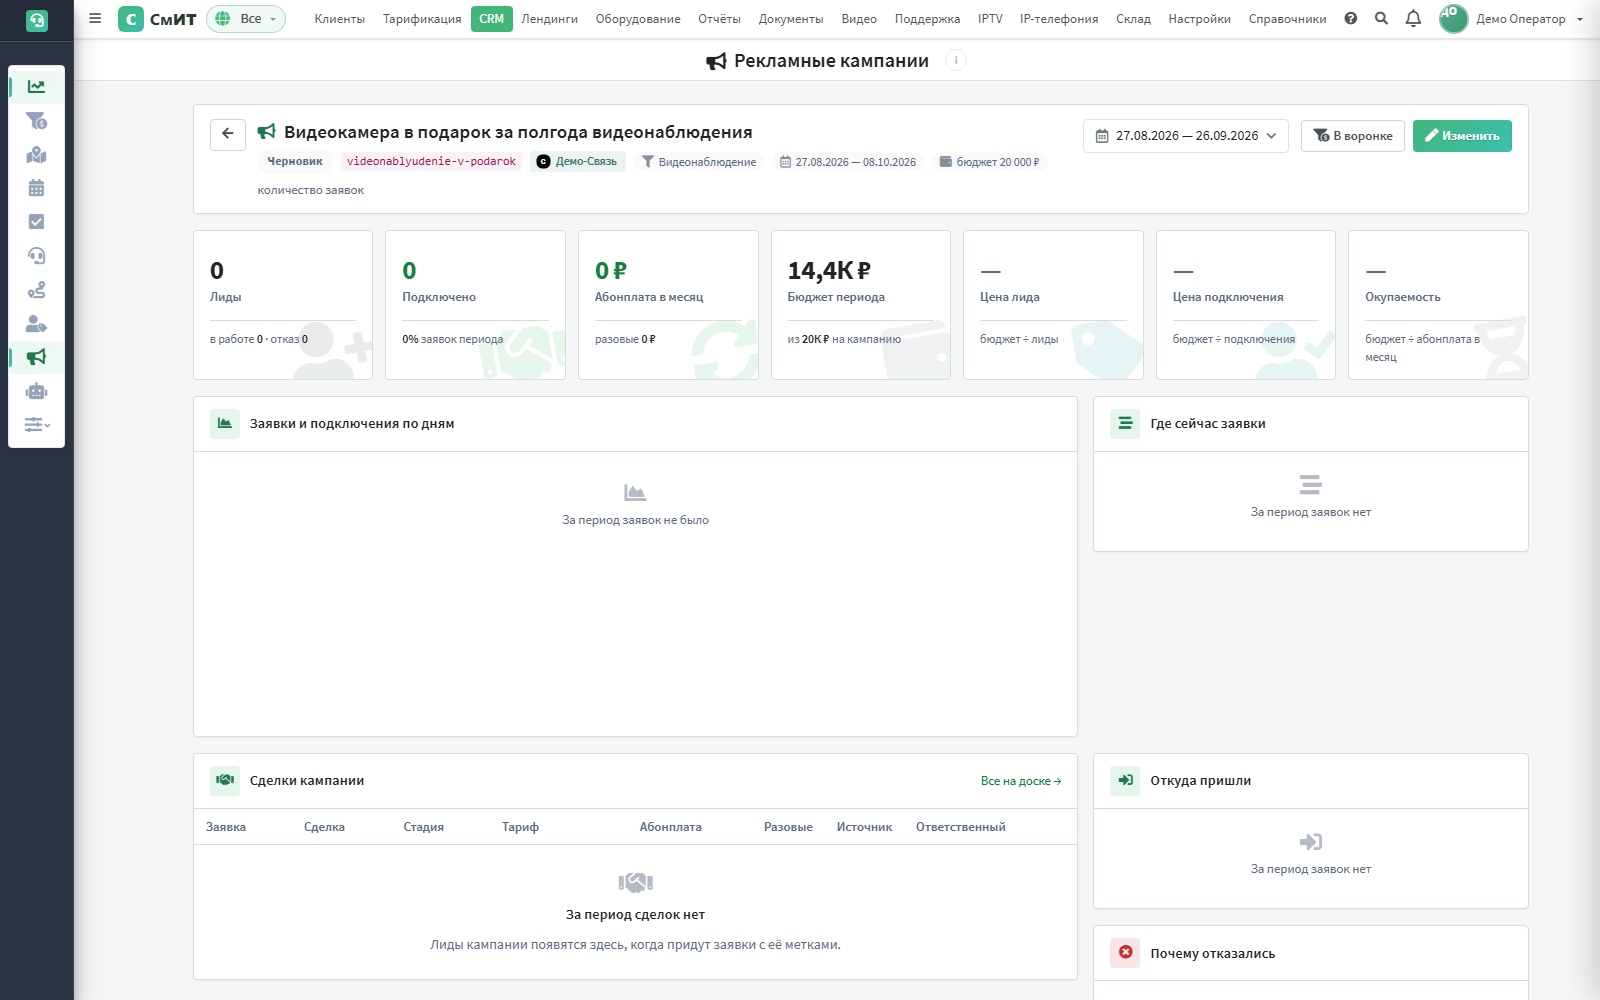
Task: Click the Видеонаблюдение funnel tag
Action: [699, 161]
